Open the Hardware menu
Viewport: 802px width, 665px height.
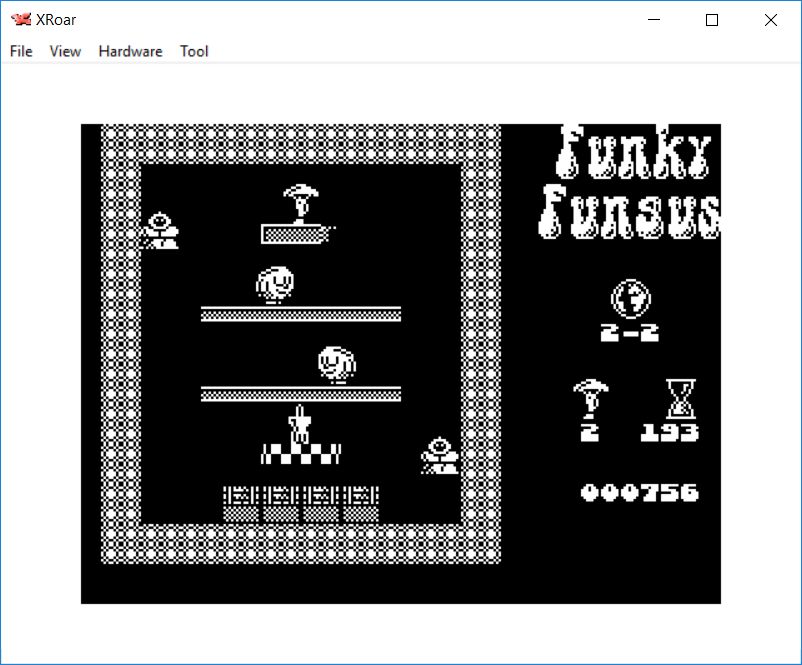click(x=130, y=51)
